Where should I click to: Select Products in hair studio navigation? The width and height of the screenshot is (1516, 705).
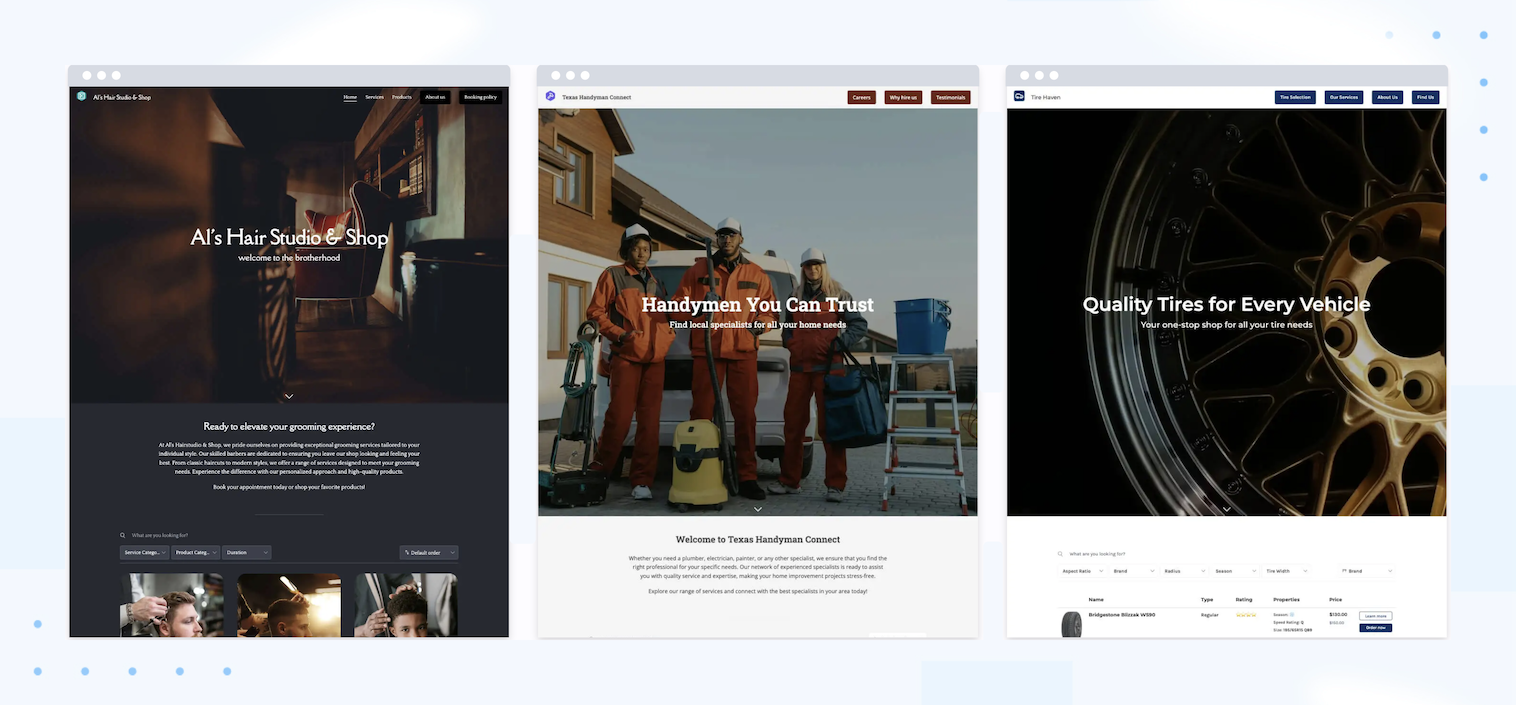coord(402,97)
